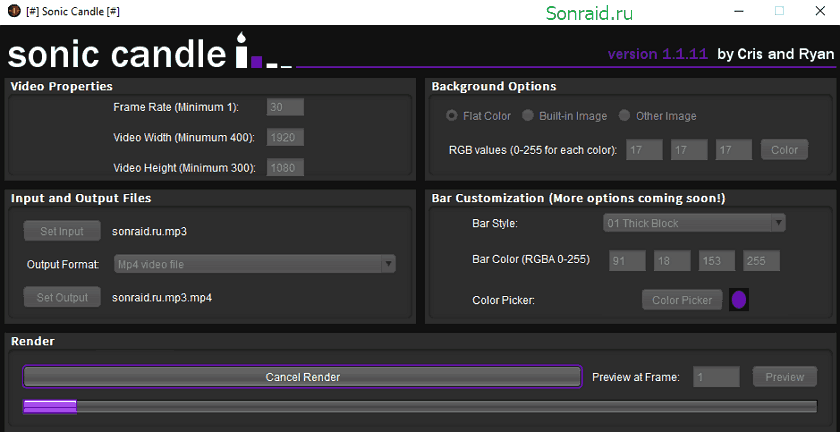Click the Background Options heading
This screenshot has height=432, width=840.
494,86
